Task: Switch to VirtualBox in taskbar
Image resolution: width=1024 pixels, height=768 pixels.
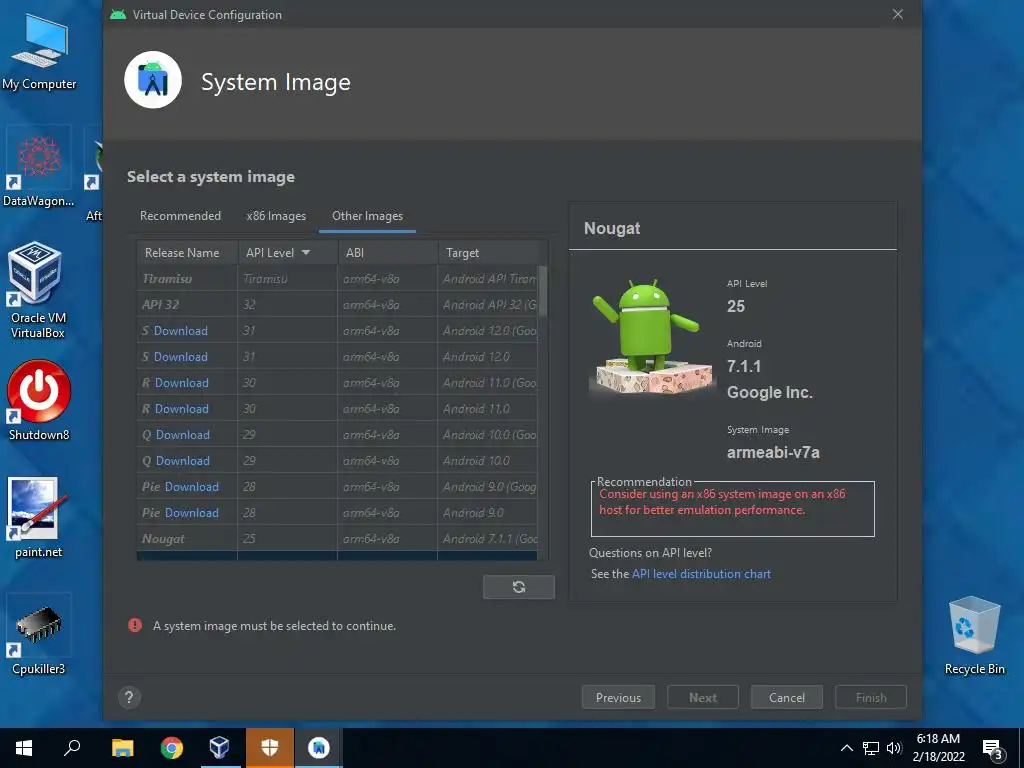Action: pos(220,748)
